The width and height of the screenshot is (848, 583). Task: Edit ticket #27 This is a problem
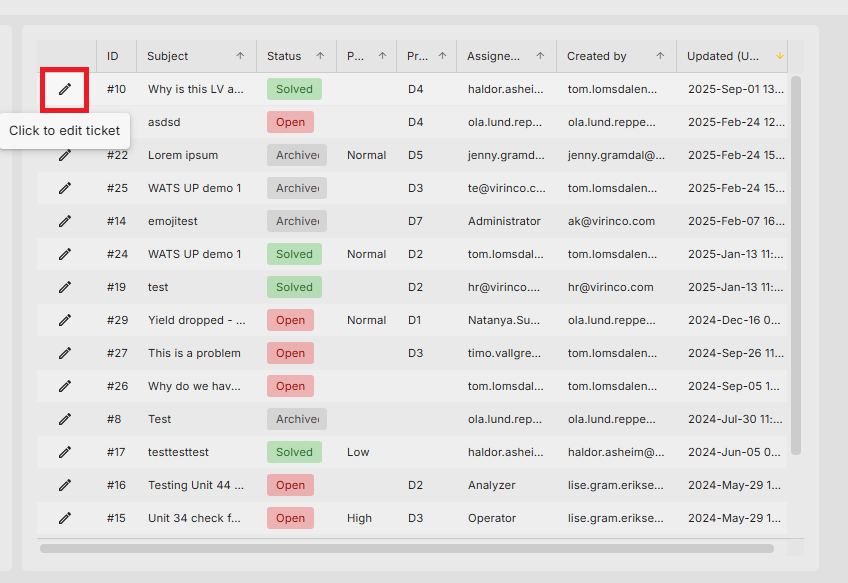(65, 353)
